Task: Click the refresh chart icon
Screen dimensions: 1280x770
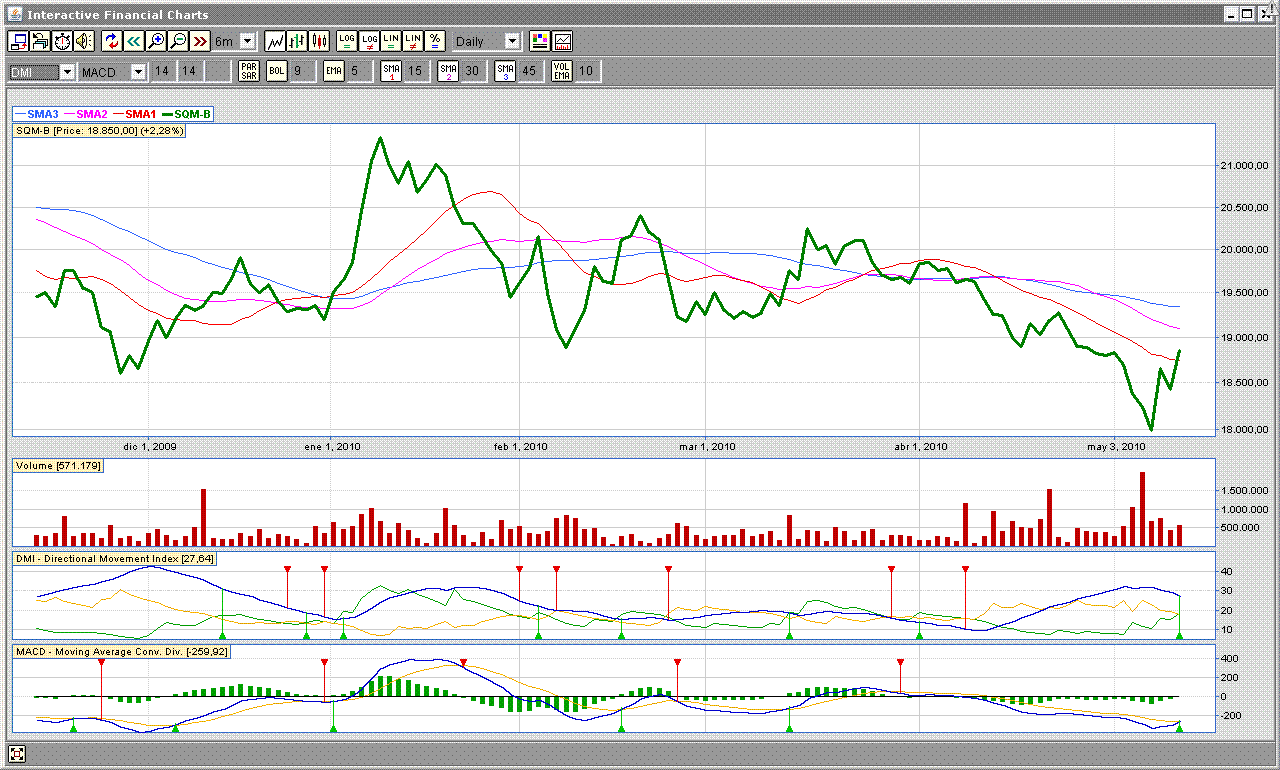Action: click(111, 41)
